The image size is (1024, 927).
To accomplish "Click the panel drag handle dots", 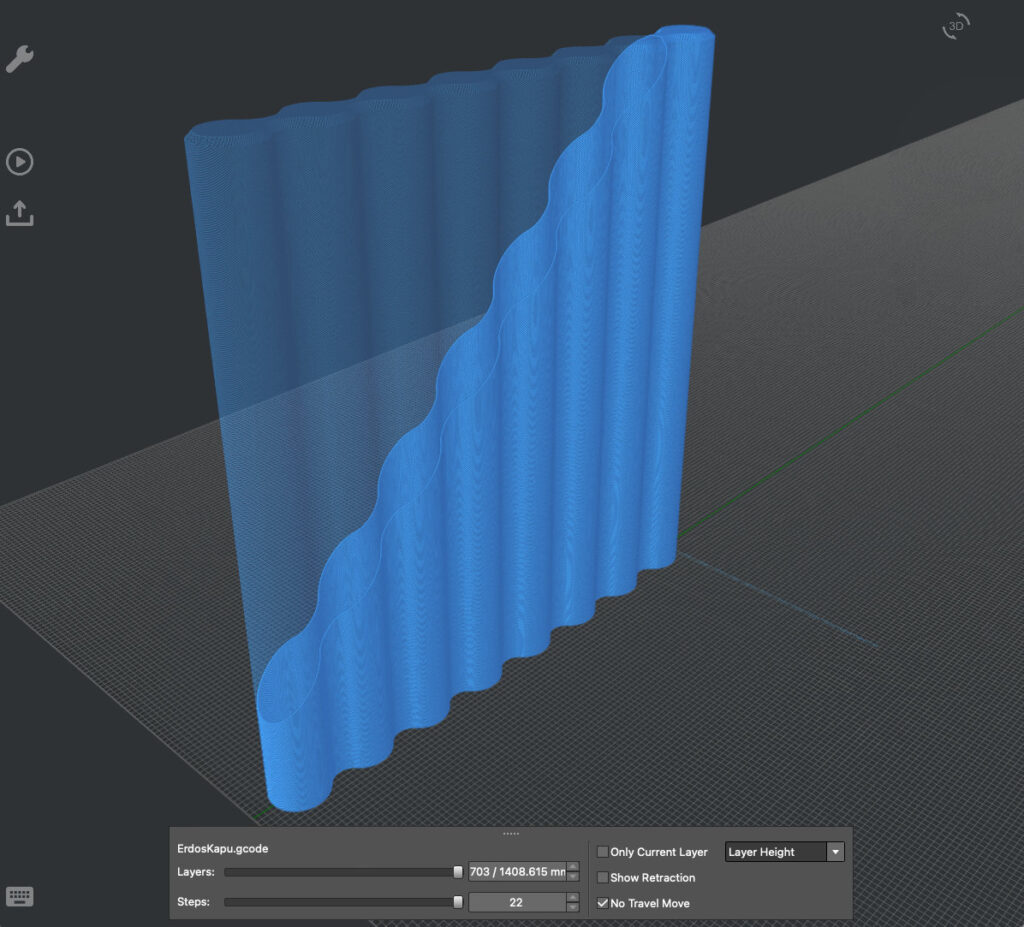I will pos(511,834).
